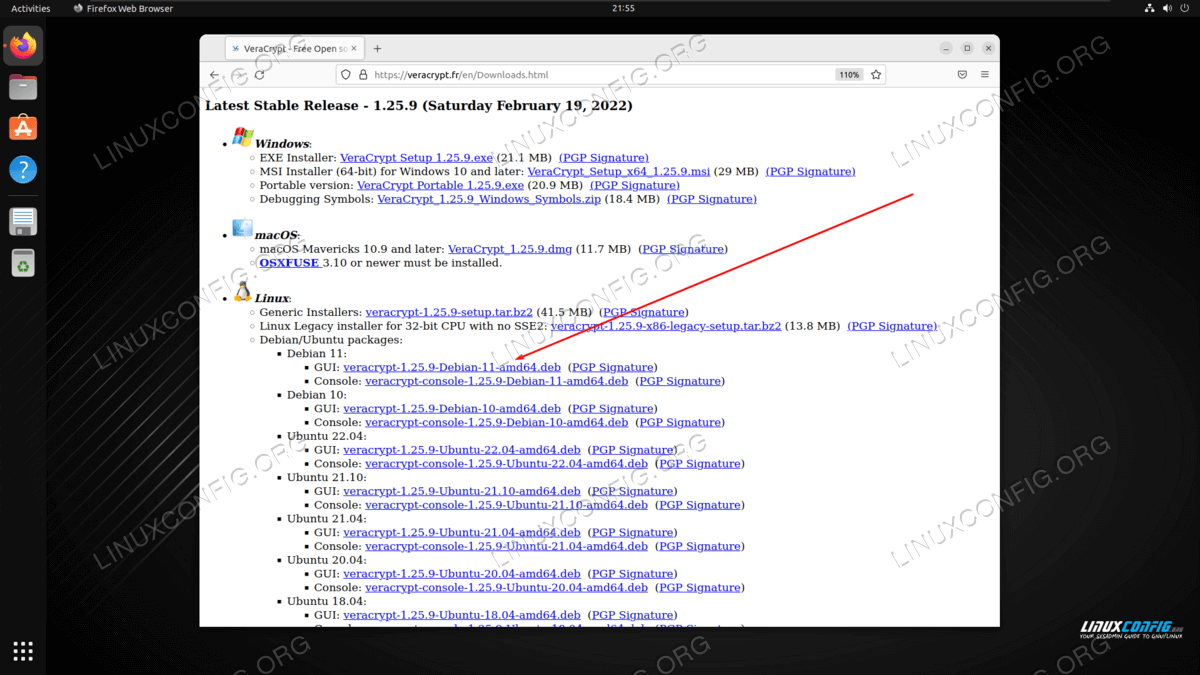Click the Debian/Ubuntu packages: list label
Viewport: 1200px width, 675px height.
coord(331,340)
